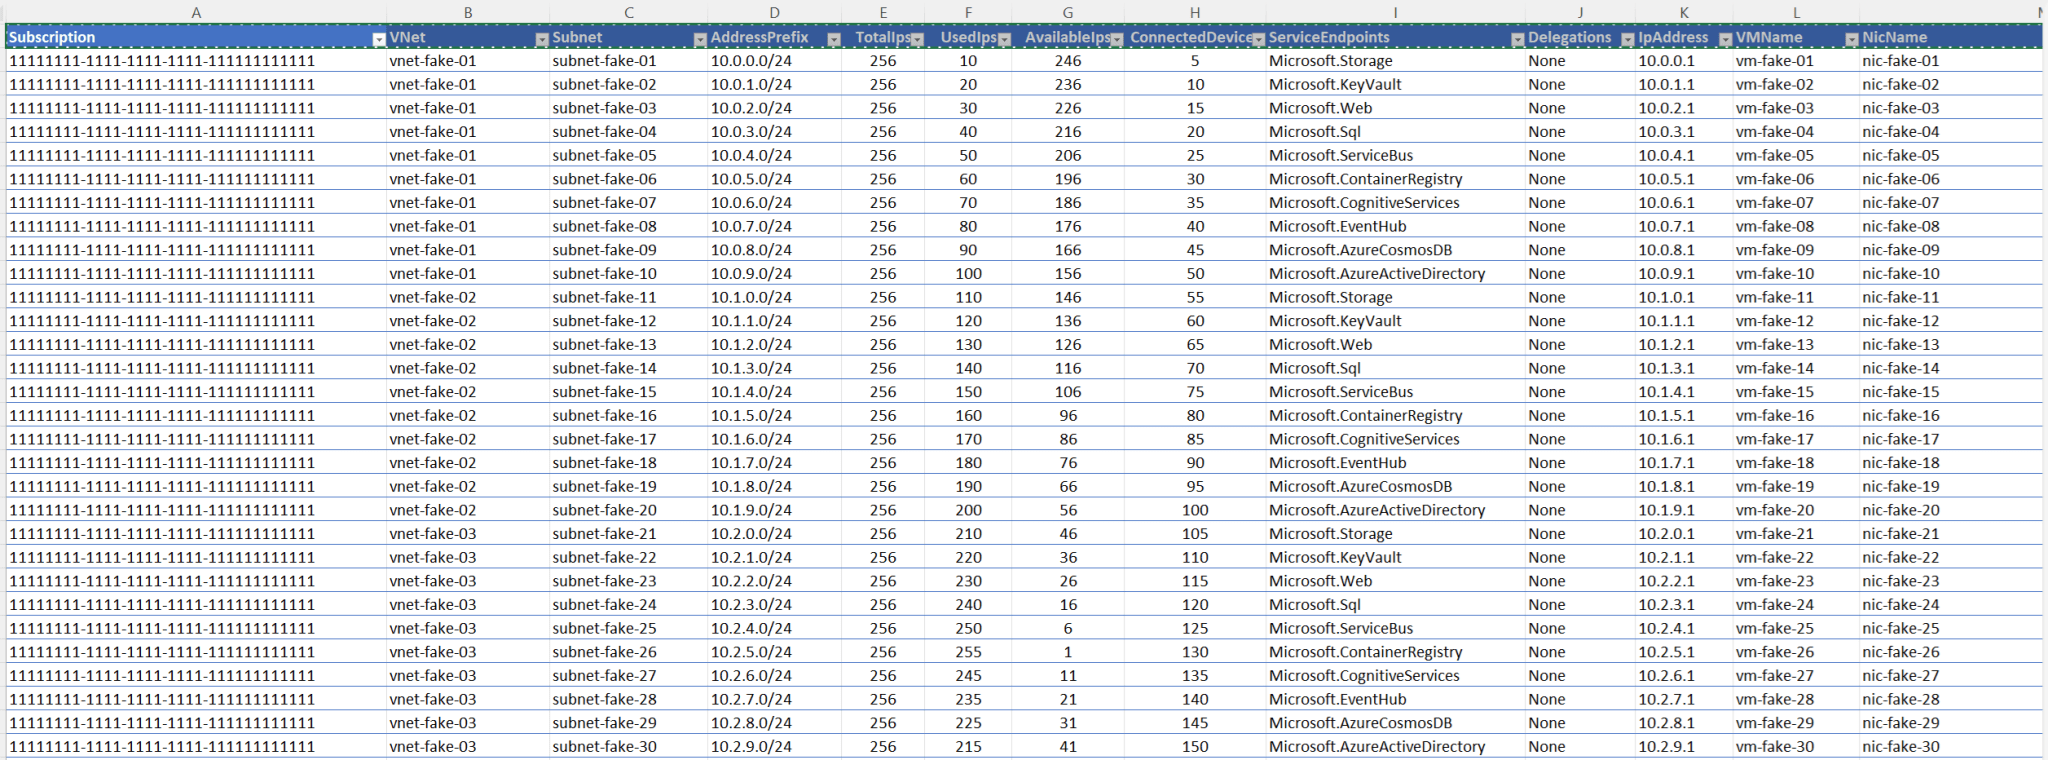
Task: Select column D header letter
Action: click(x=774, y=13)
